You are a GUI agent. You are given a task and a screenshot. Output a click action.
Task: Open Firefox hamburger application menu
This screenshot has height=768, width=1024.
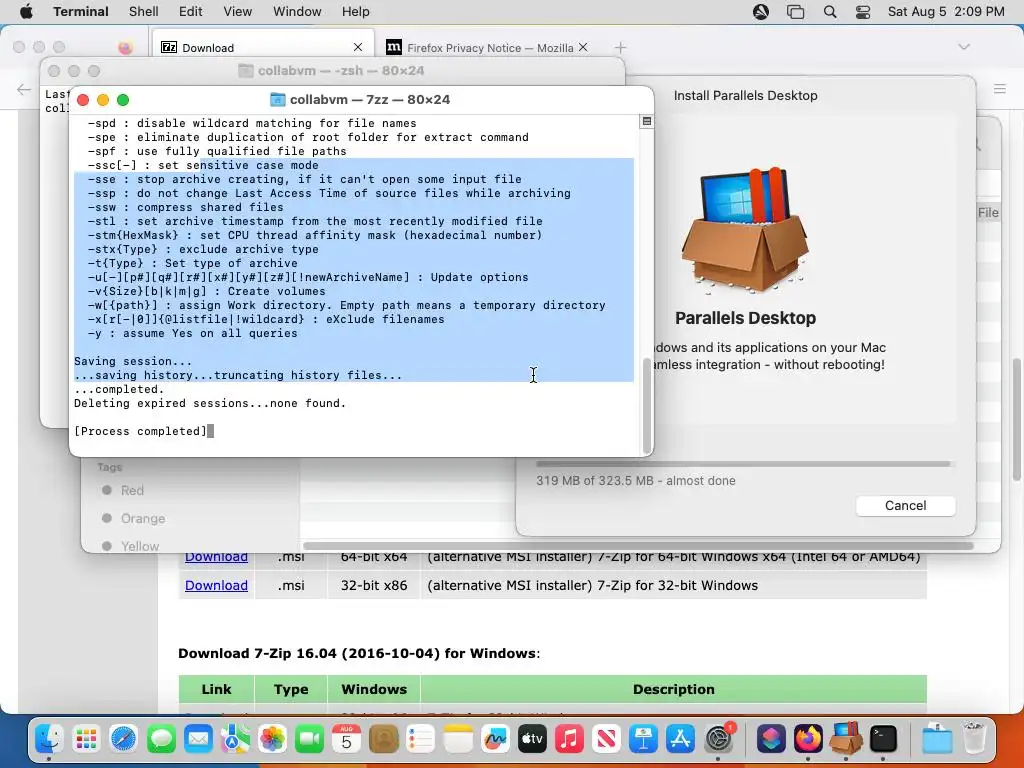1000,89
